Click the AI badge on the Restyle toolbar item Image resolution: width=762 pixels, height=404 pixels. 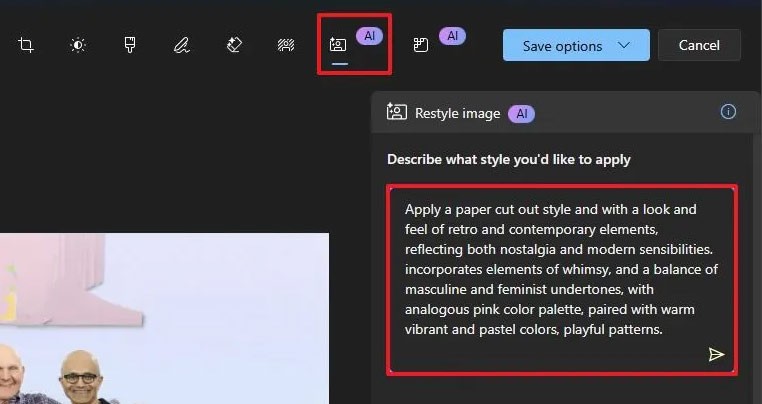(x=369, y=36)
